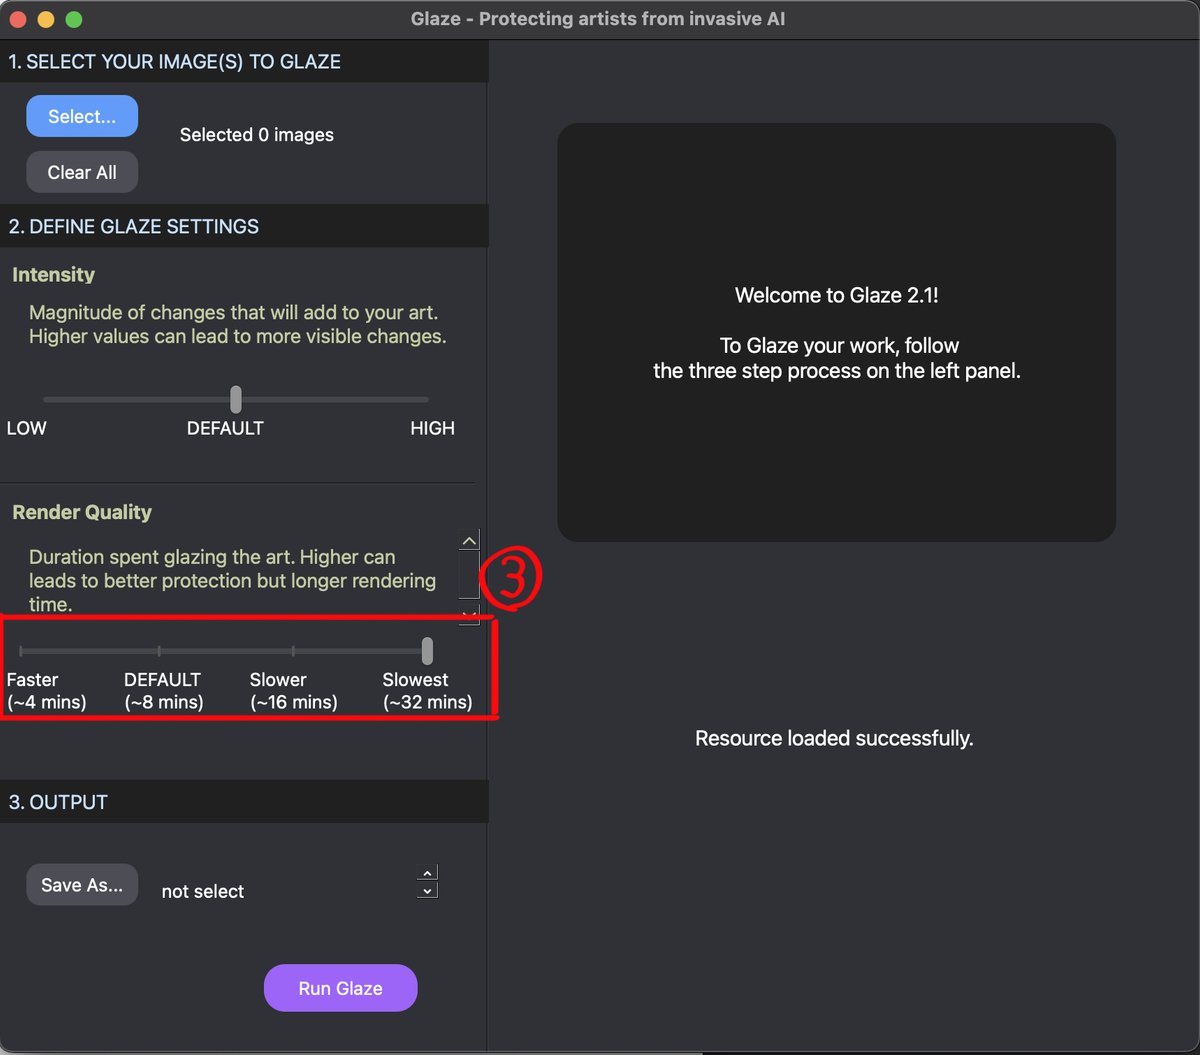Viewport: 1200px width, 1055px height.
Task: Click the 'Faster (~4 mins)' label
Action: click(x=46, y=691)
